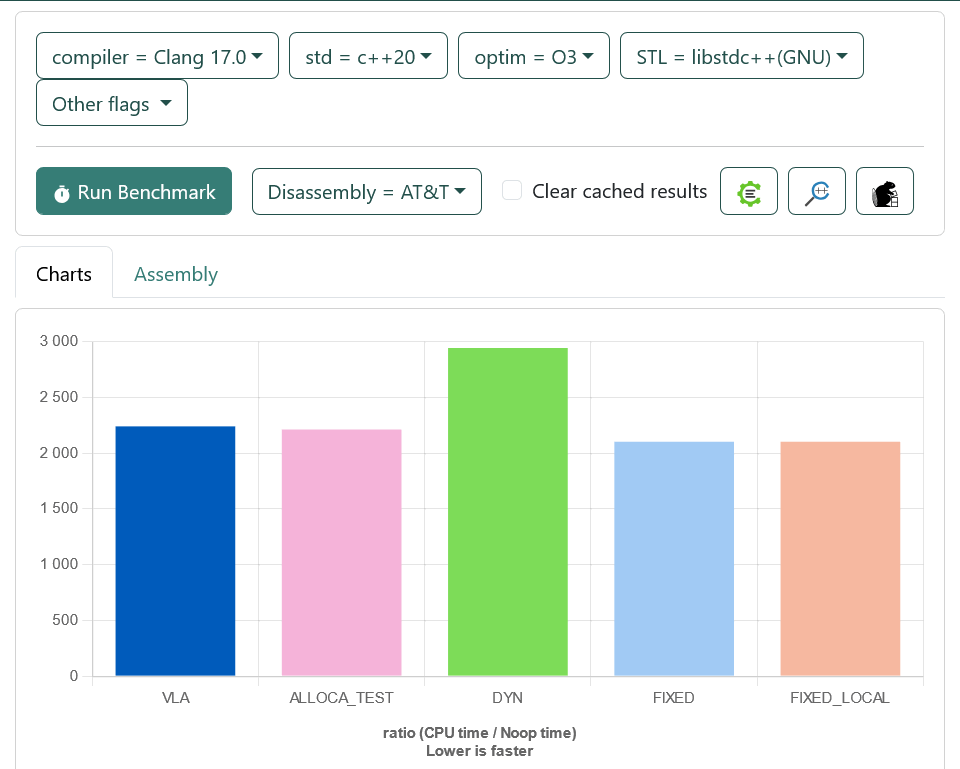Select the Charts tab

pyautogui.click(x=64, y=274)
